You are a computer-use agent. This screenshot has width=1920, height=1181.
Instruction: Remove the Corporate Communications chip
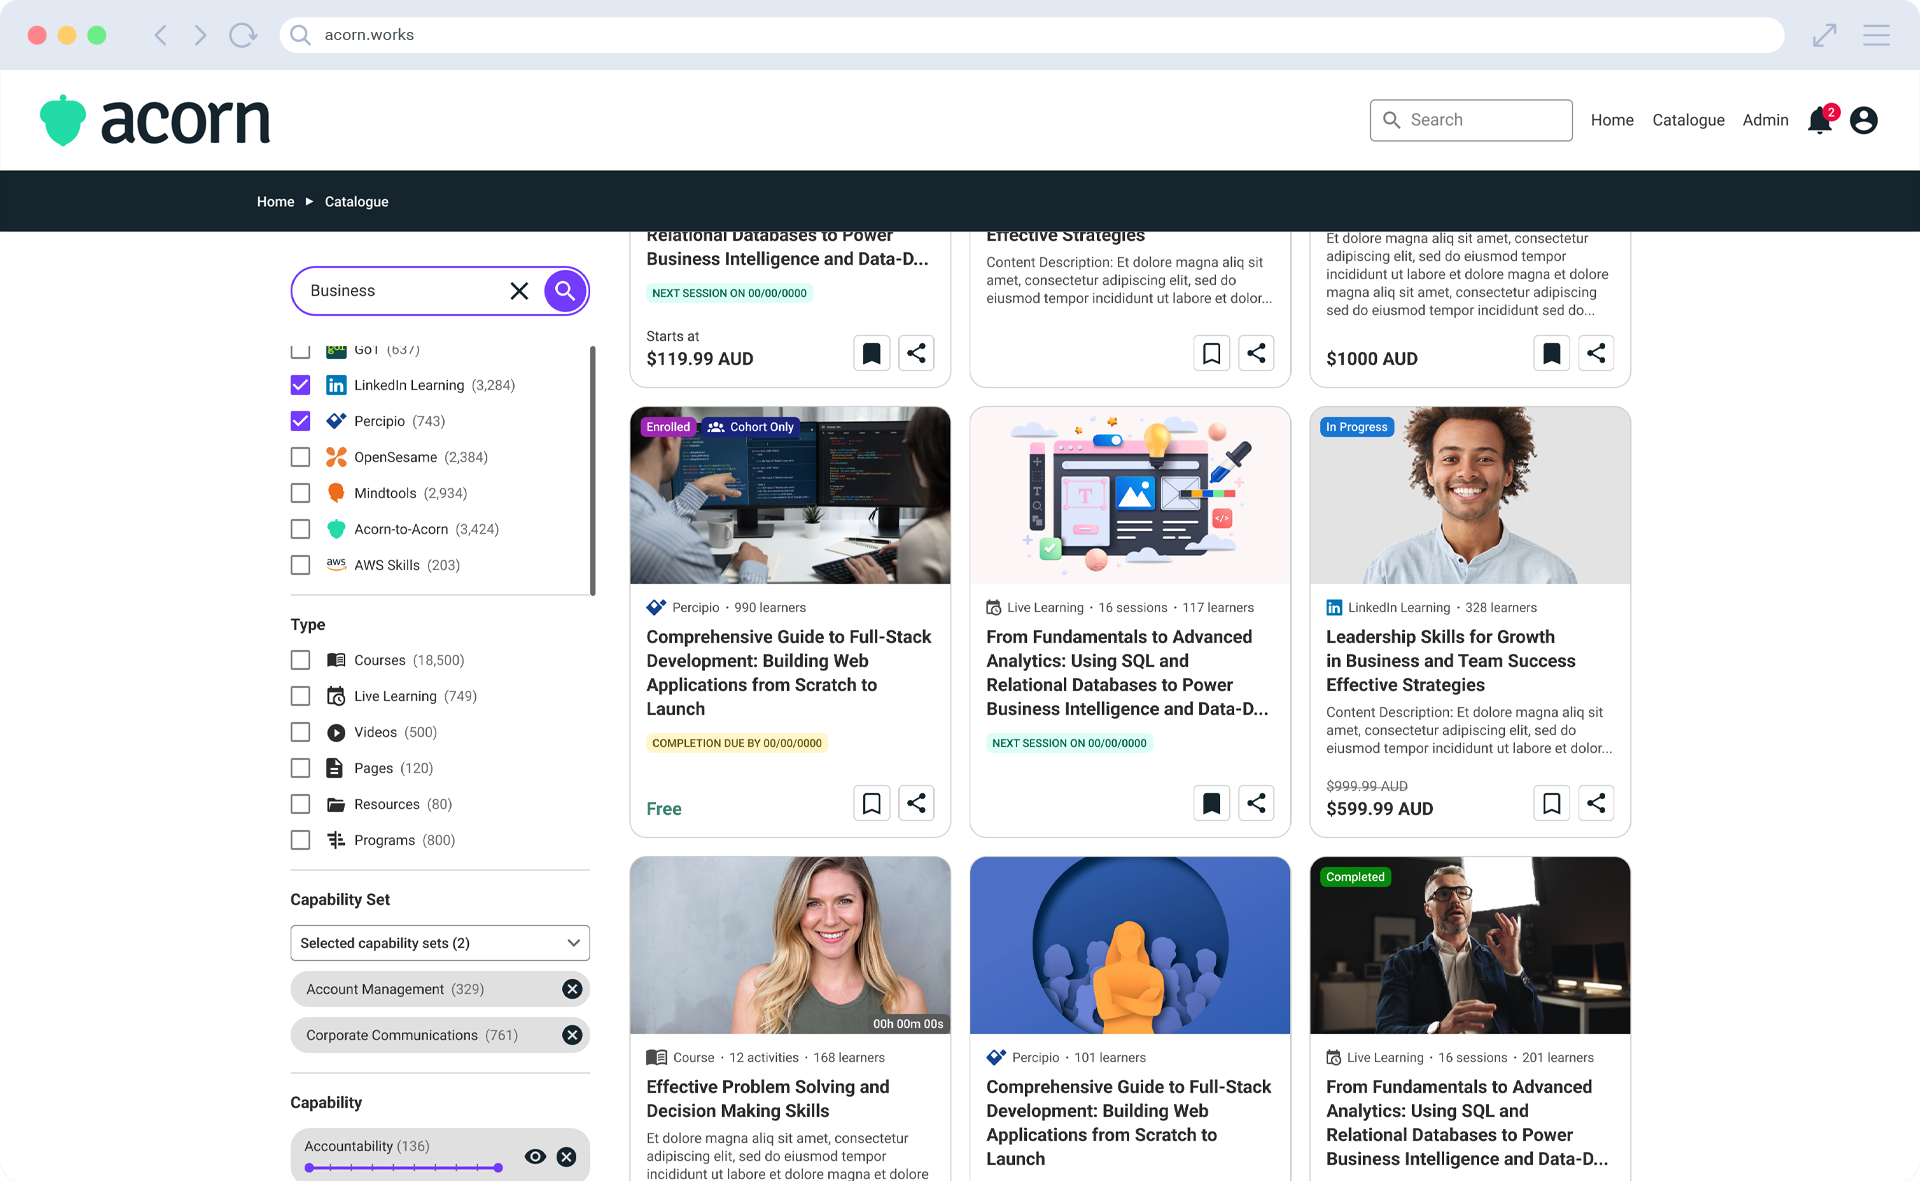572,1035
